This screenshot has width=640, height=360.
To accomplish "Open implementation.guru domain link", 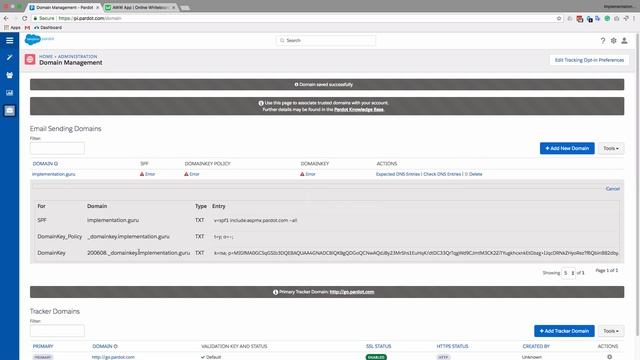I will point(53,174).
